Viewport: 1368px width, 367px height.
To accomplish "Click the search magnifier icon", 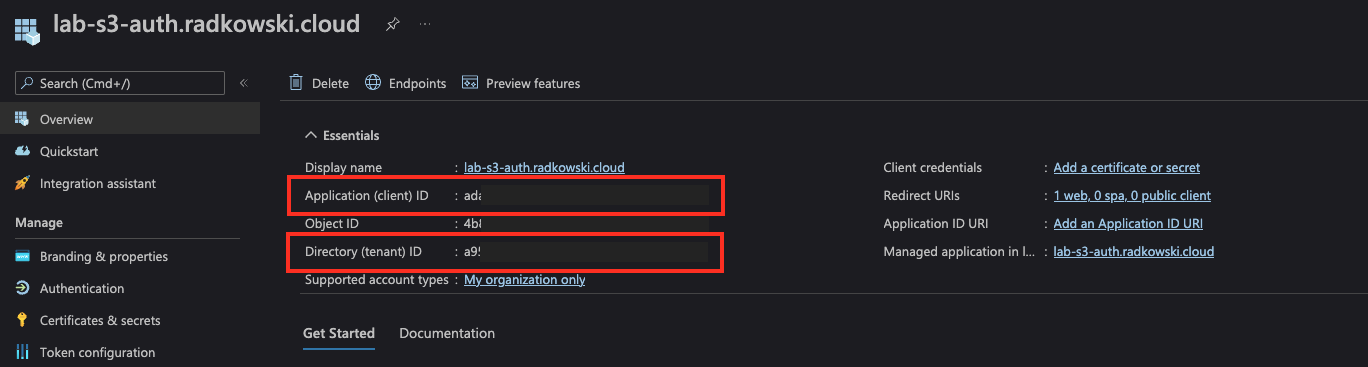I will [29, 83].
